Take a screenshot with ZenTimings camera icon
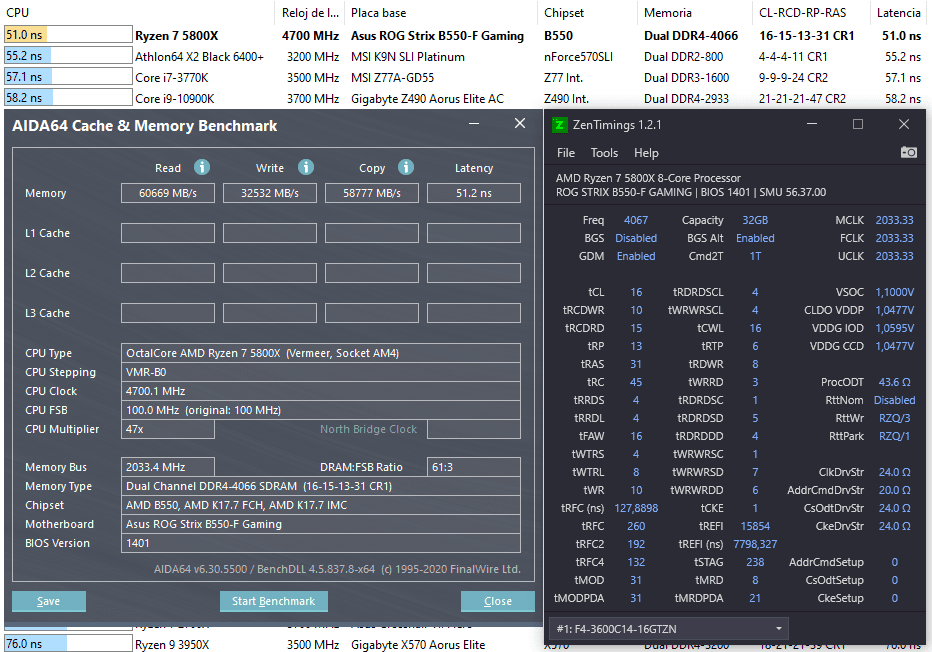The image size is (932, 652). tap(908, 153)
